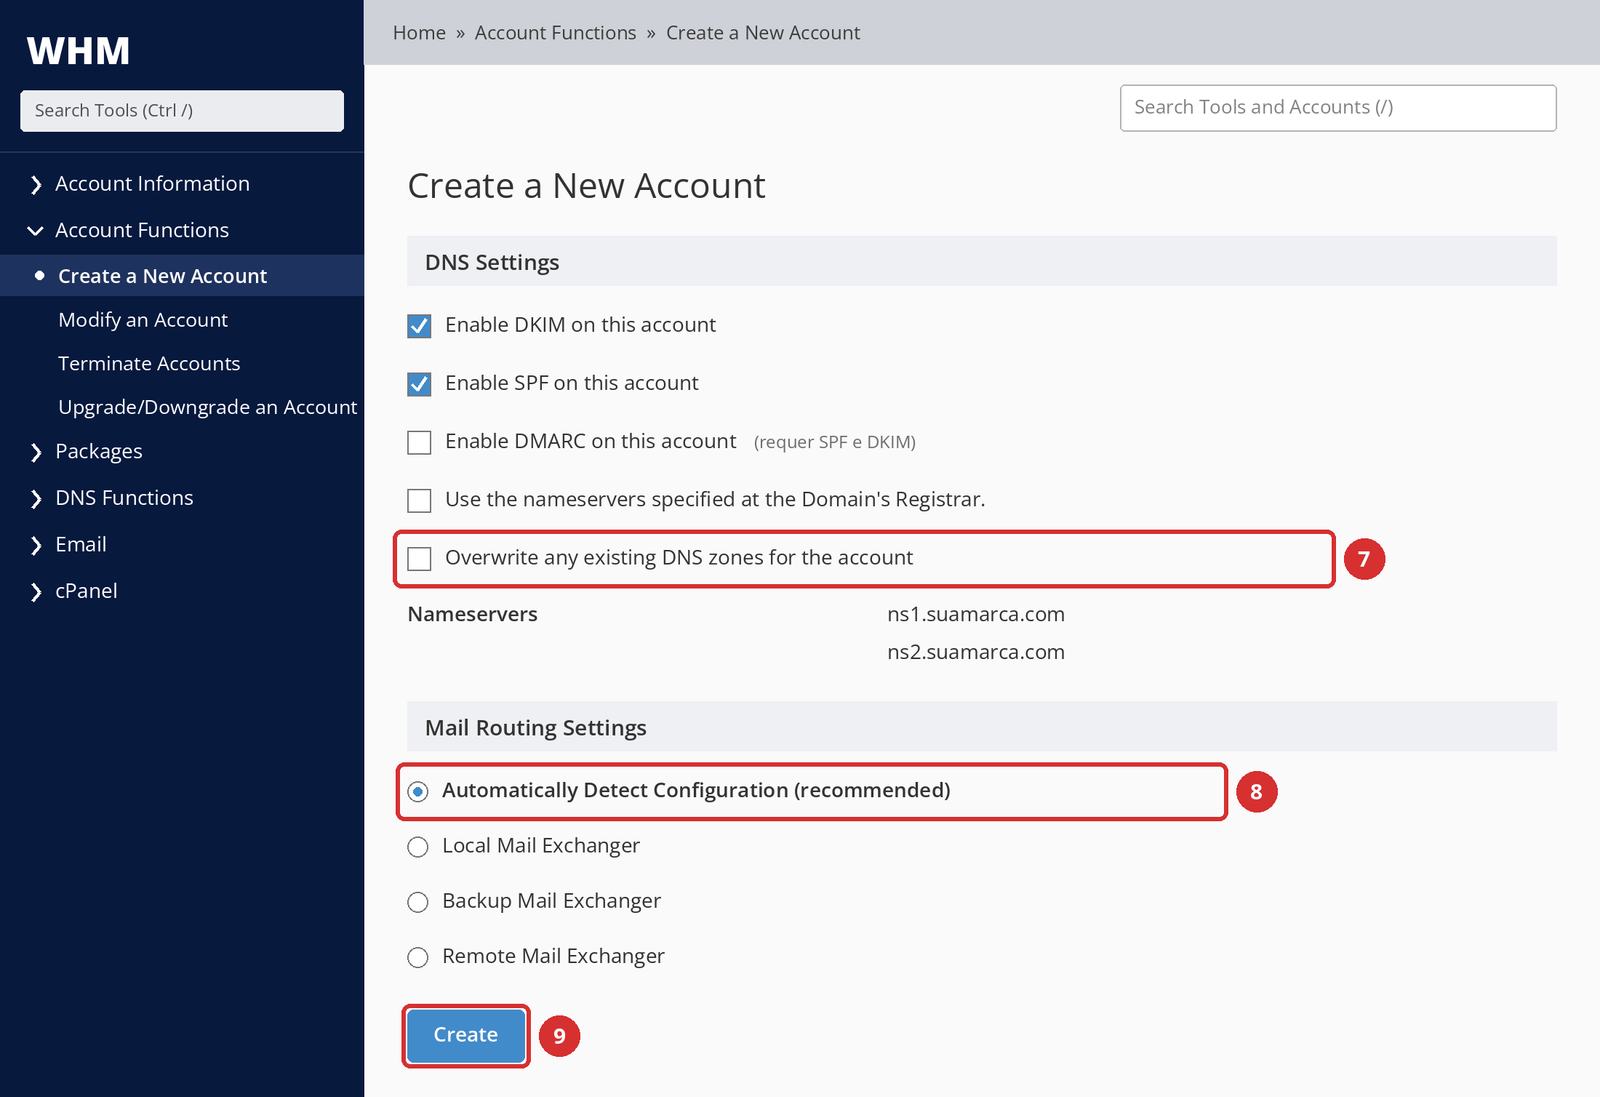
Task: Expand the DNS Functions section chevron
Action: pos(36,499)
